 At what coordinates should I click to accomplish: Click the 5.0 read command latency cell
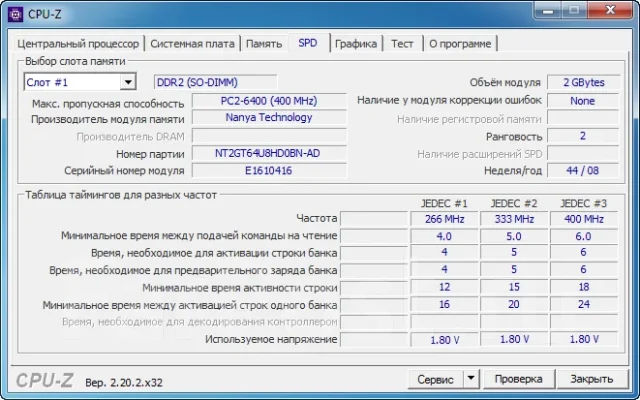click(x=514, y=236)
